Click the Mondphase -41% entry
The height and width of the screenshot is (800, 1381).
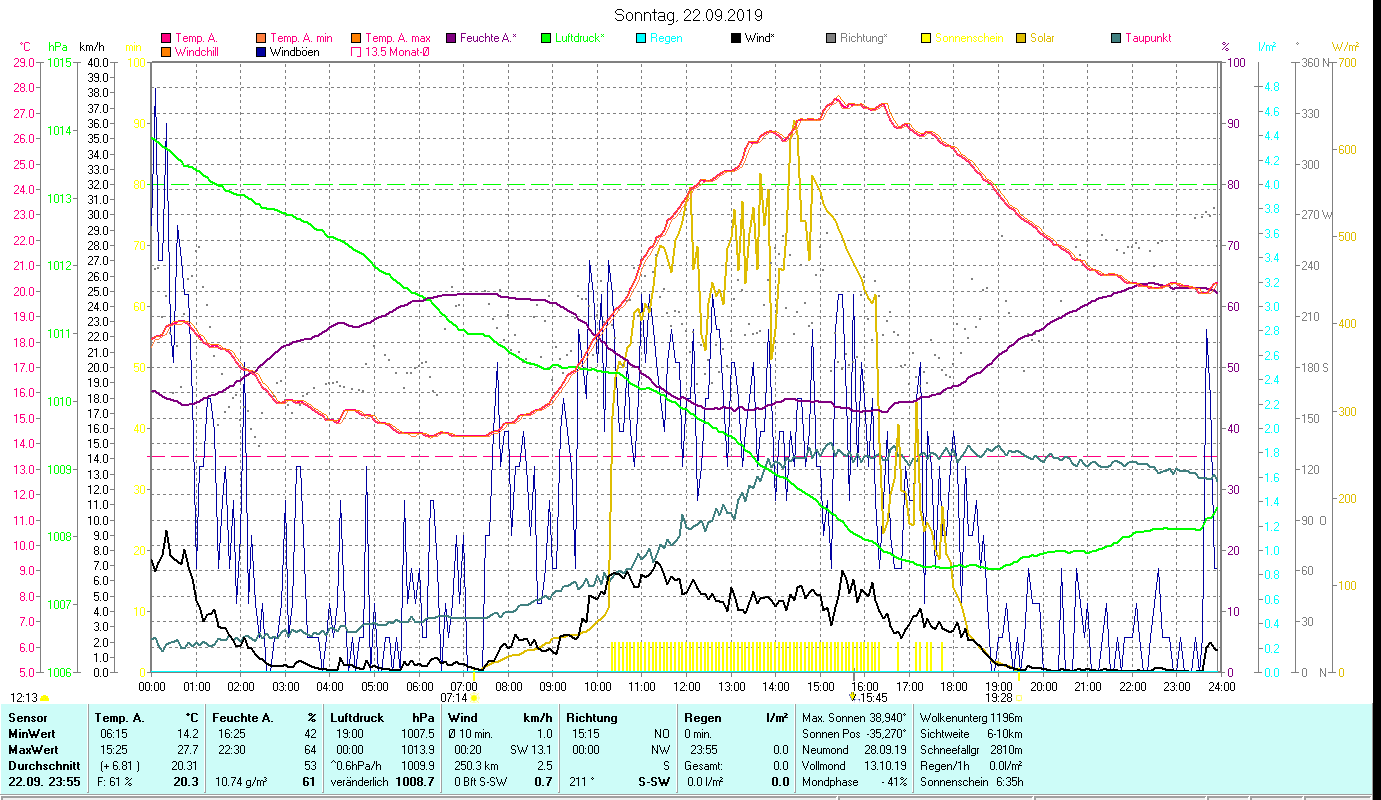click(855, 782)
